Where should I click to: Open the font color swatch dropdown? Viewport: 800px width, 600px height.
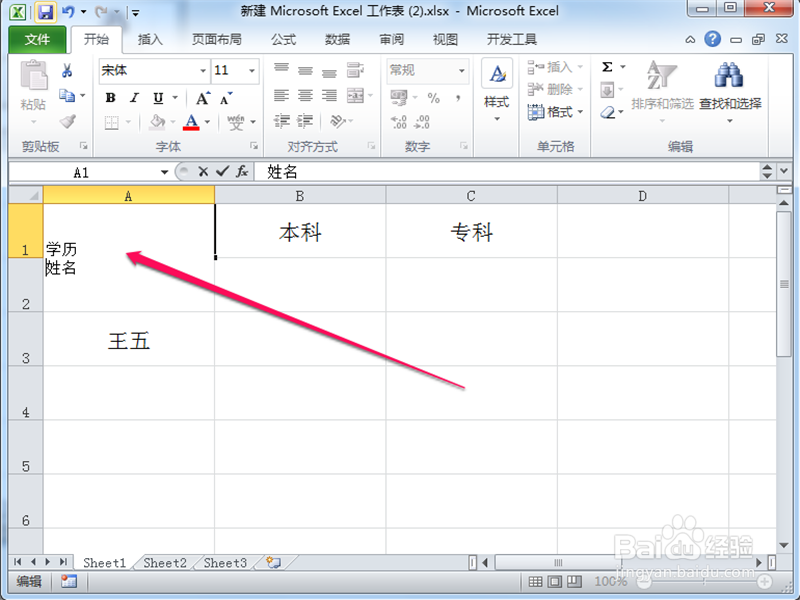209,121
